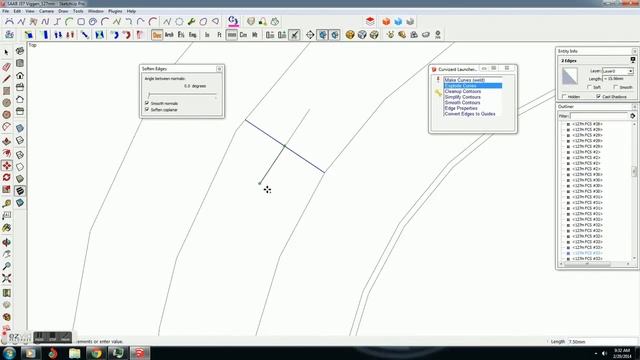Choose Simplify Contours in Curvizard
The height and width of the screenshot is (360, 640).
(x=462, y=97)
